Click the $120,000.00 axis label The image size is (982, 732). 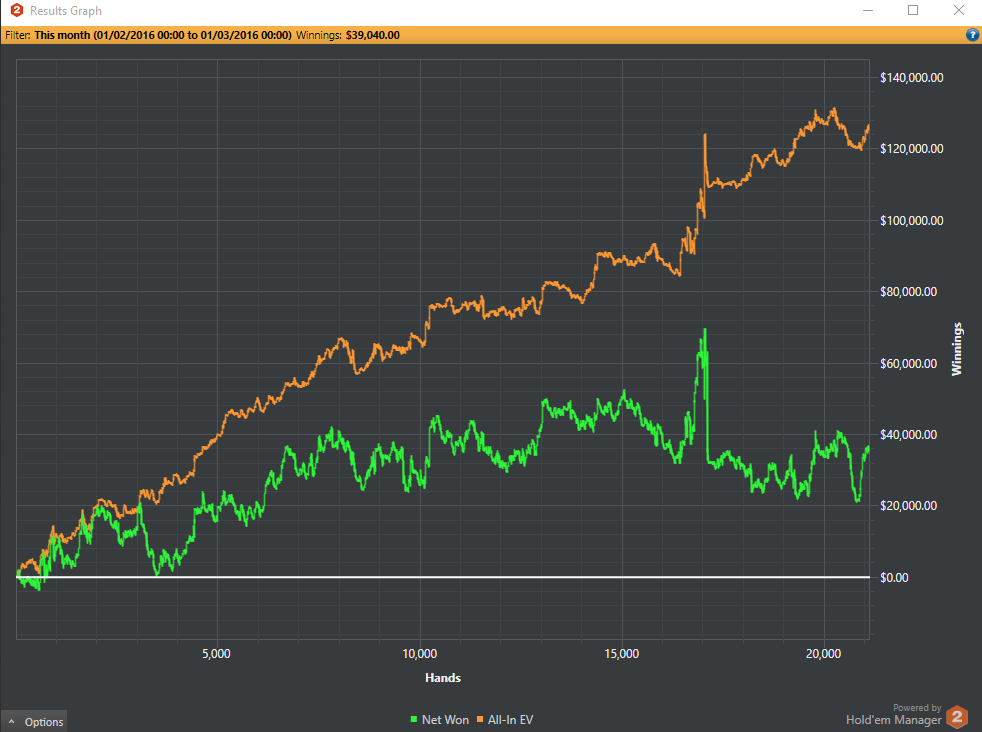click(x=911, y=148)
